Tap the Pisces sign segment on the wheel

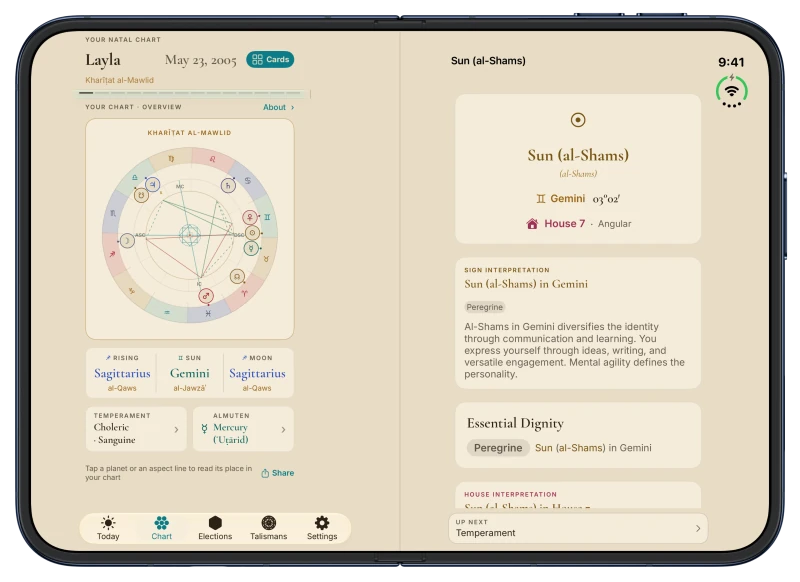pyautogui.click(x=208, y=313)
